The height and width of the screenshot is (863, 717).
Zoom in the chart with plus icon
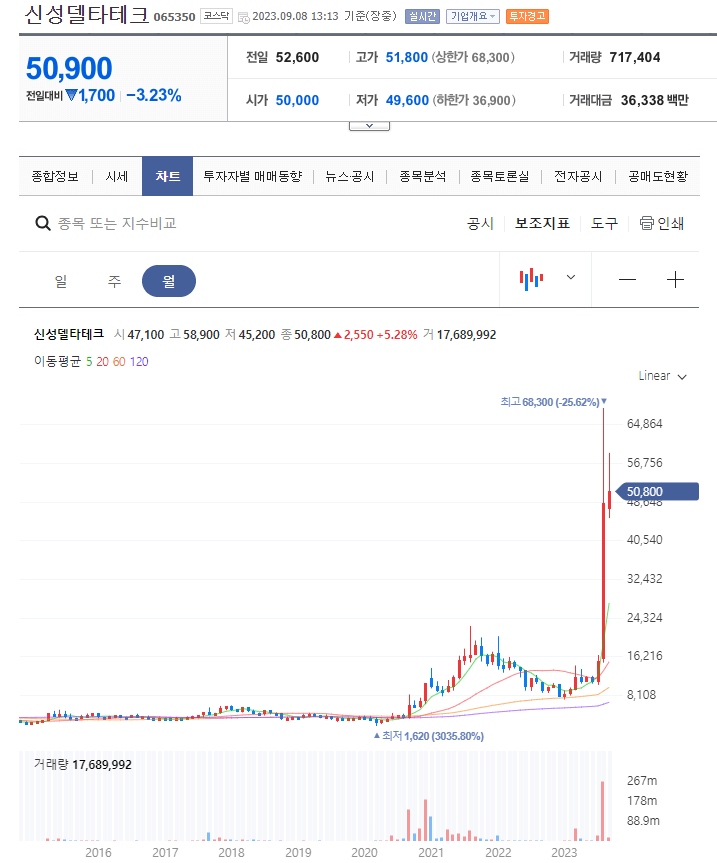pos(675,280)
